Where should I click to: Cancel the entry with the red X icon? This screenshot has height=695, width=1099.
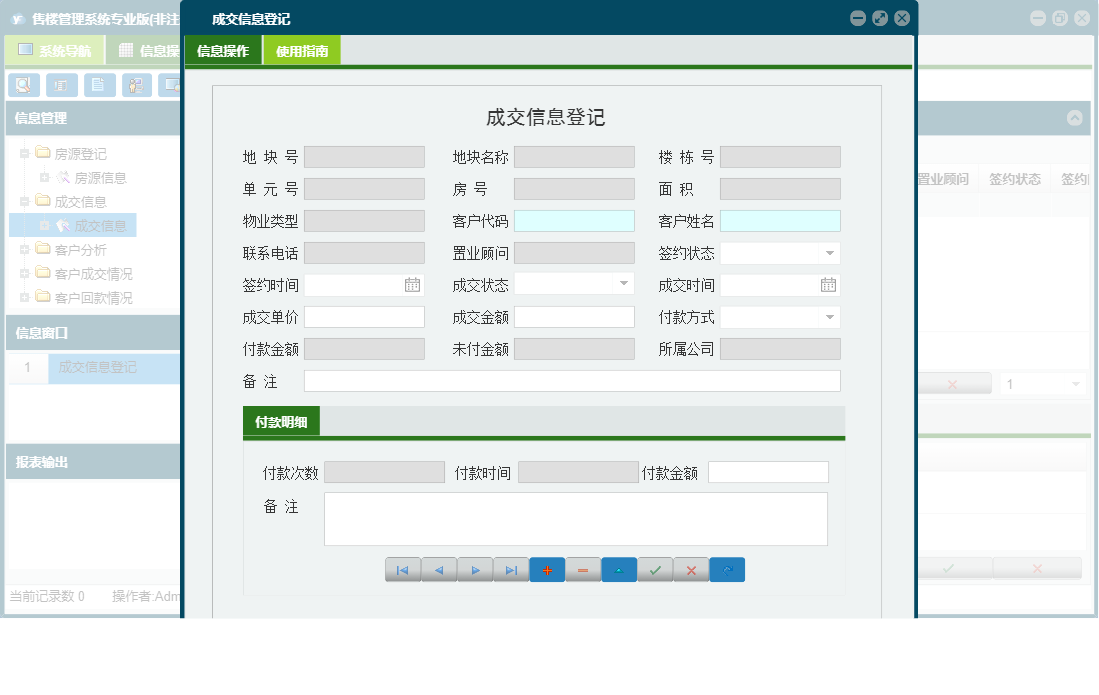[x=691, y=569]
